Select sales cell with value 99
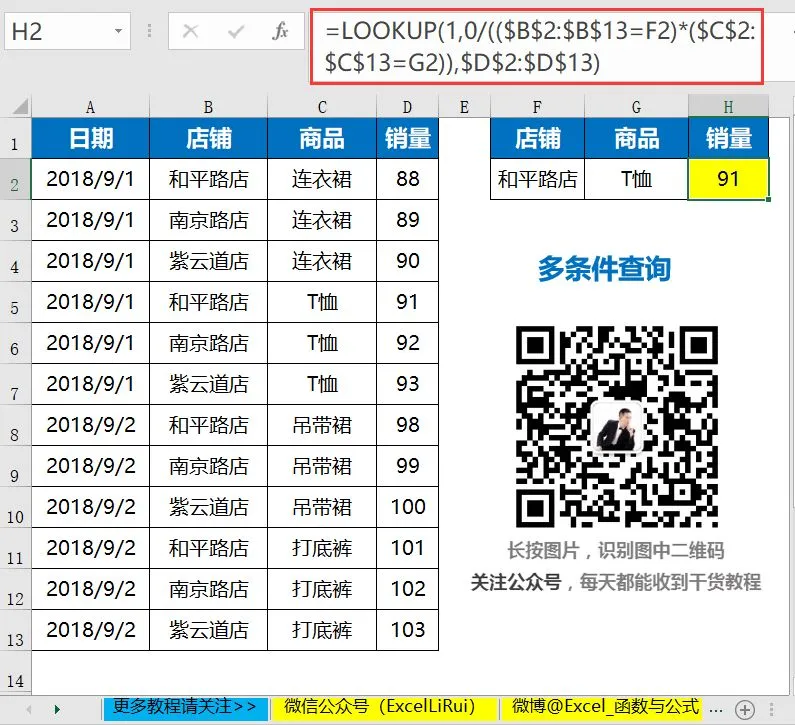795x725 pixels. [407, 466]
